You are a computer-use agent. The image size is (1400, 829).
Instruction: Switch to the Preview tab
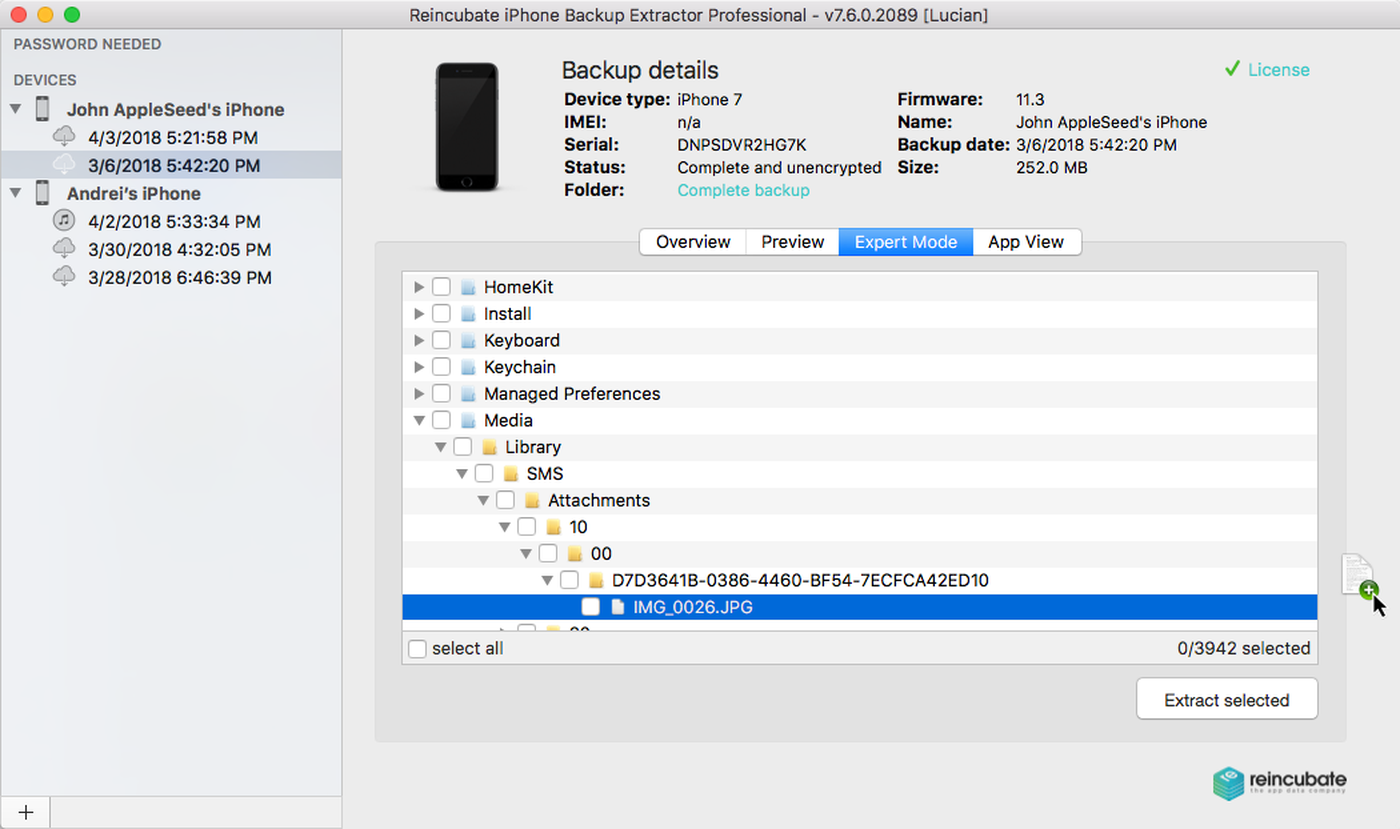pos(793,242)
